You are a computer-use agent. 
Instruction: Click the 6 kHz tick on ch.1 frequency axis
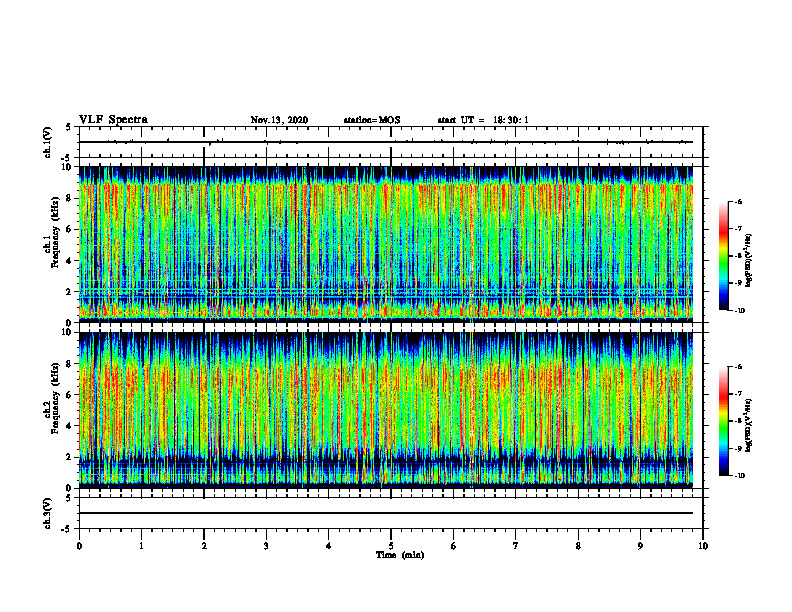pyautogui.click(x=70, y=229)
